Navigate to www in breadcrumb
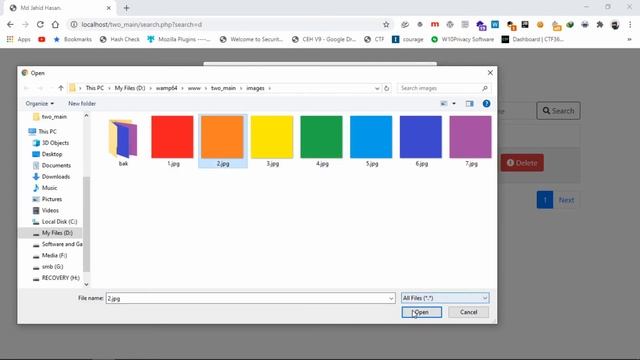This screenshot has width=640, height=360. click(194, 88)
